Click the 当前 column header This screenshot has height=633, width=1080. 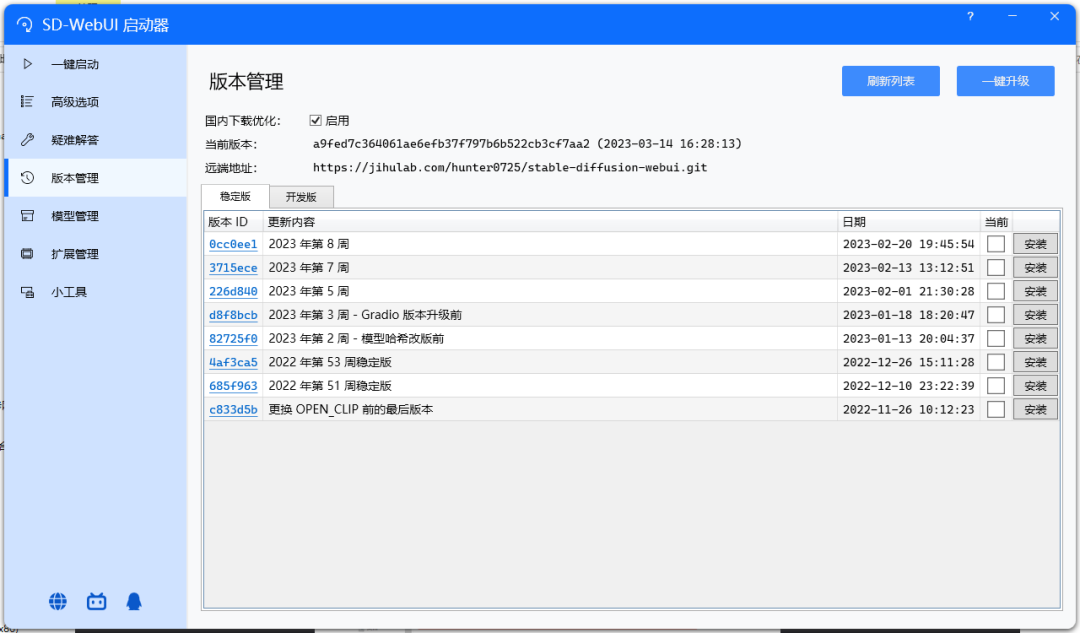click(x=996, y=222)
